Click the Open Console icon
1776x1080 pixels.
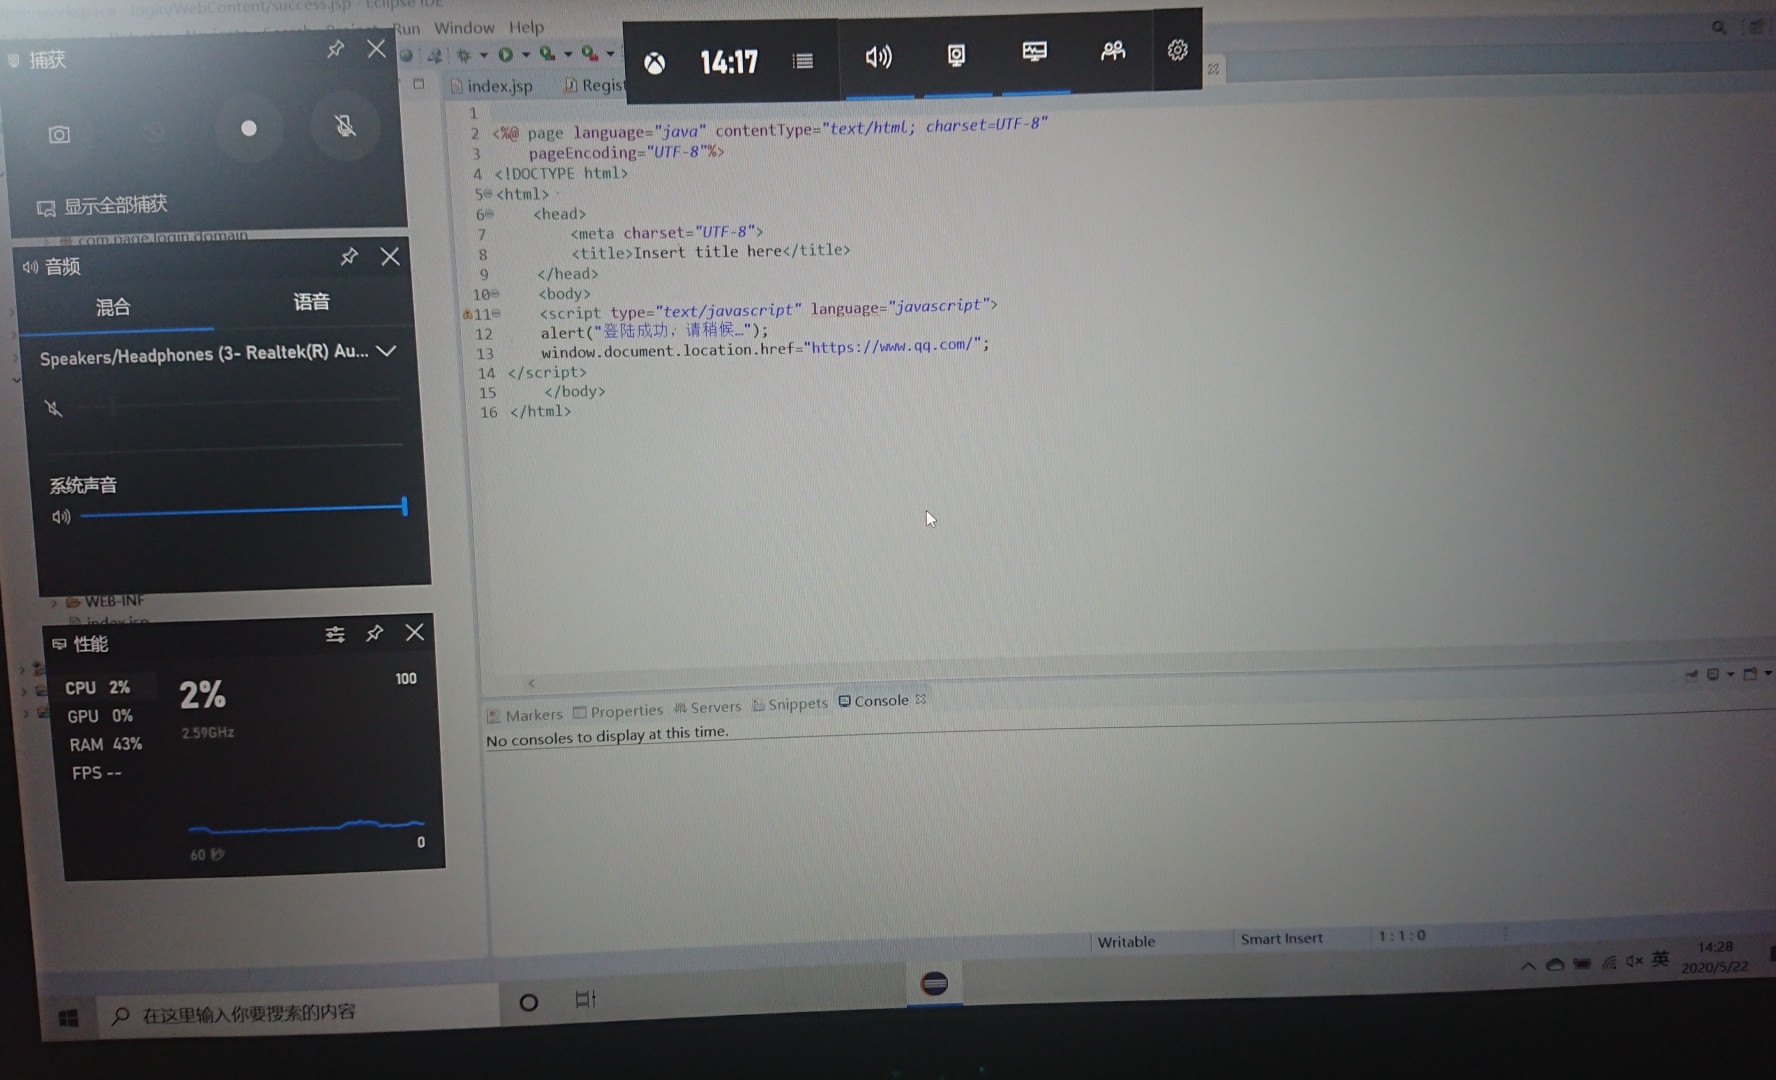coord(1750,674)
